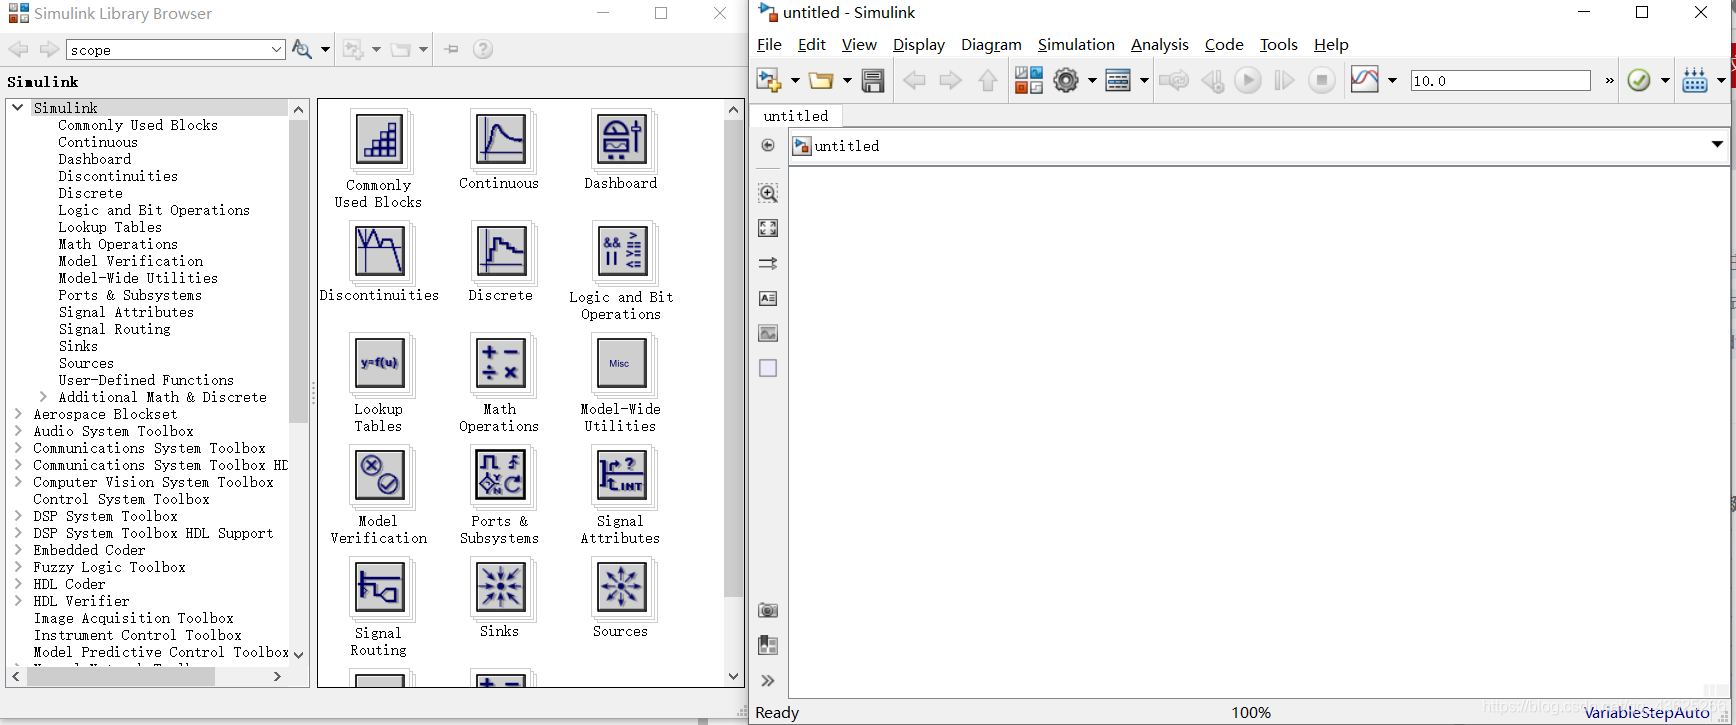Image resolution: width=1736 pixels, height=725 pixels.
Task: Open the Continuous library icon
Action: 501,140
